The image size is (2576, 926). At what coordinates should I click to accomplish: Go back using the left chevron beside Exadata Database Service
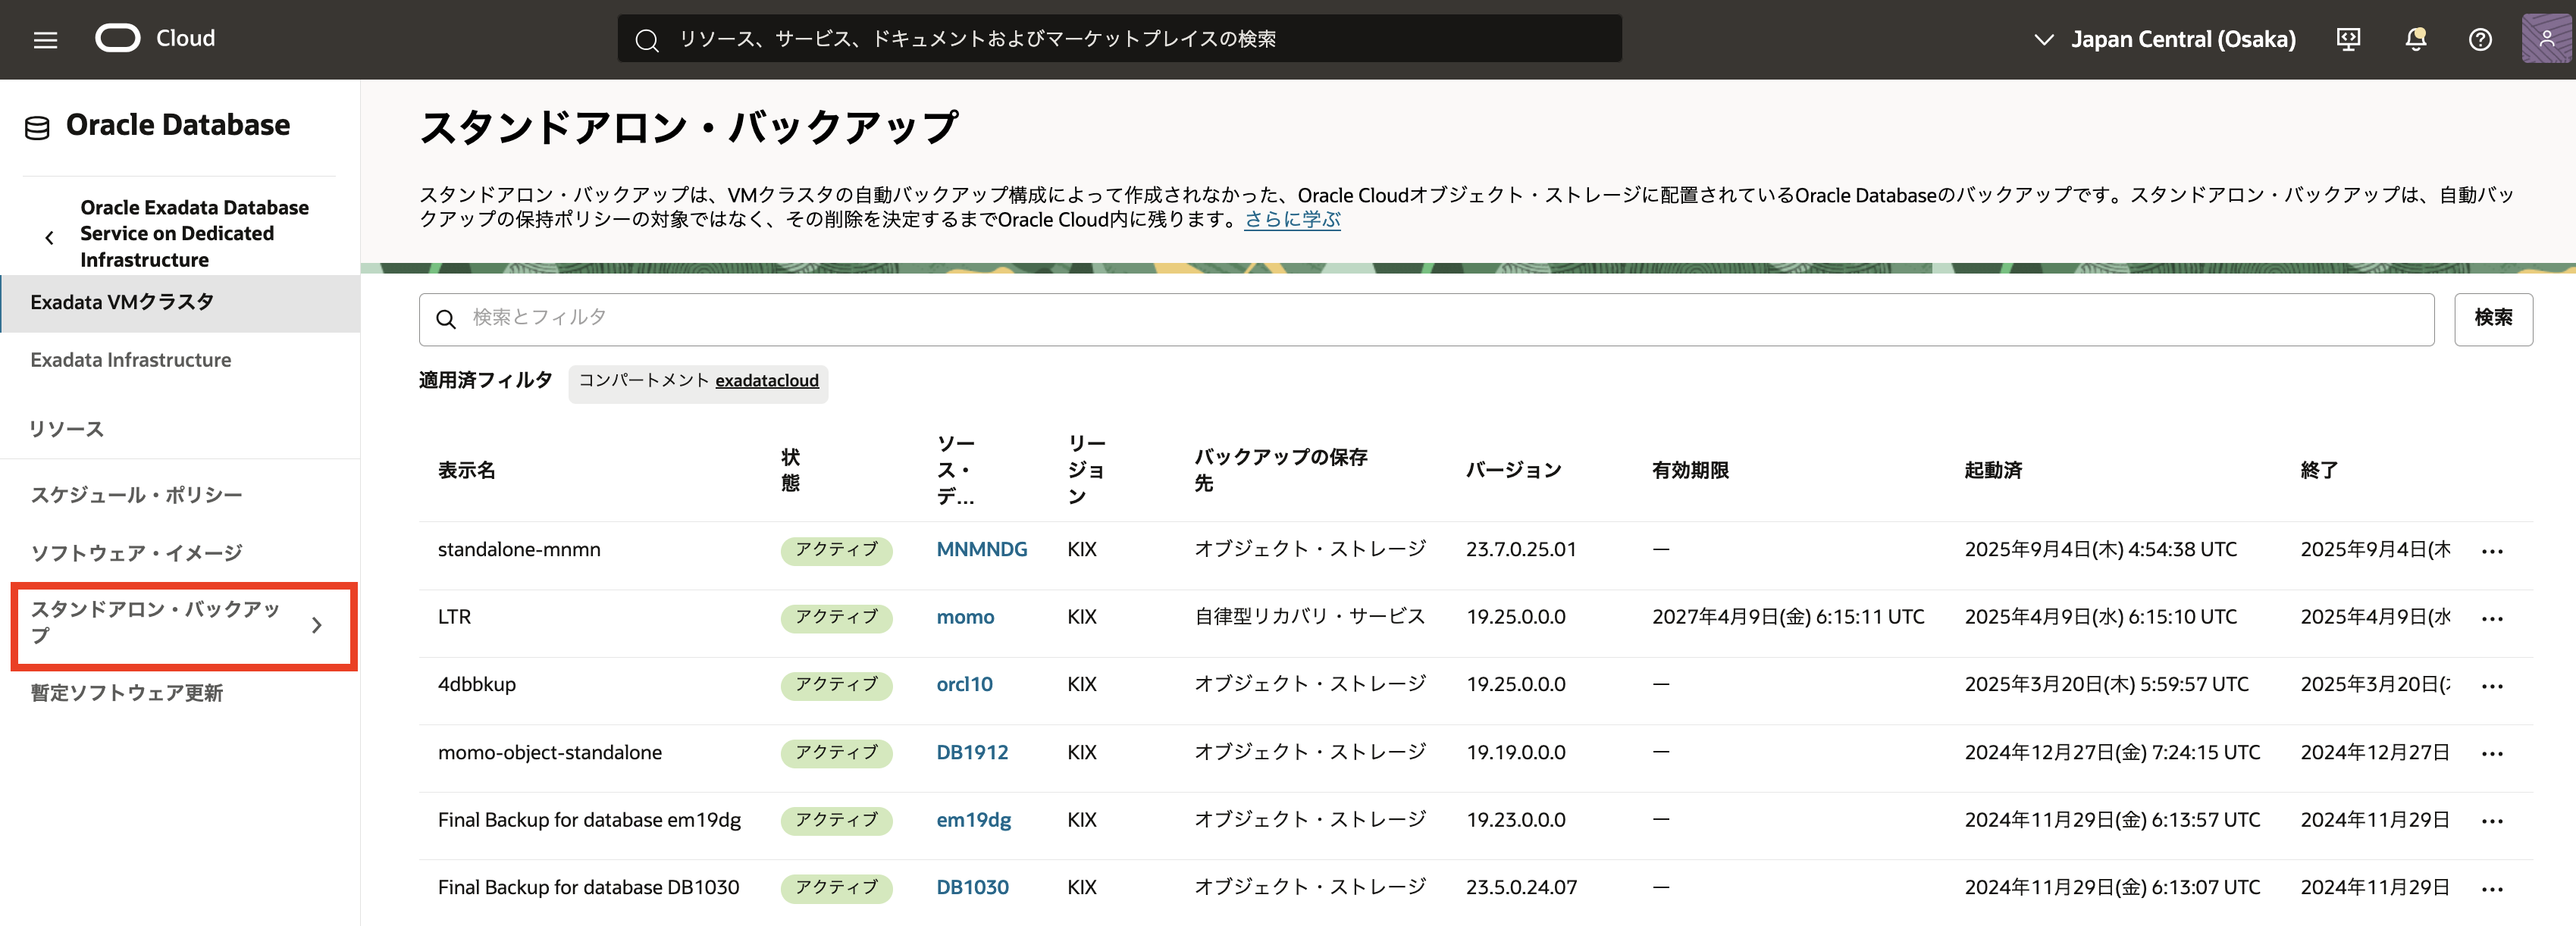(x=49, y=237)
